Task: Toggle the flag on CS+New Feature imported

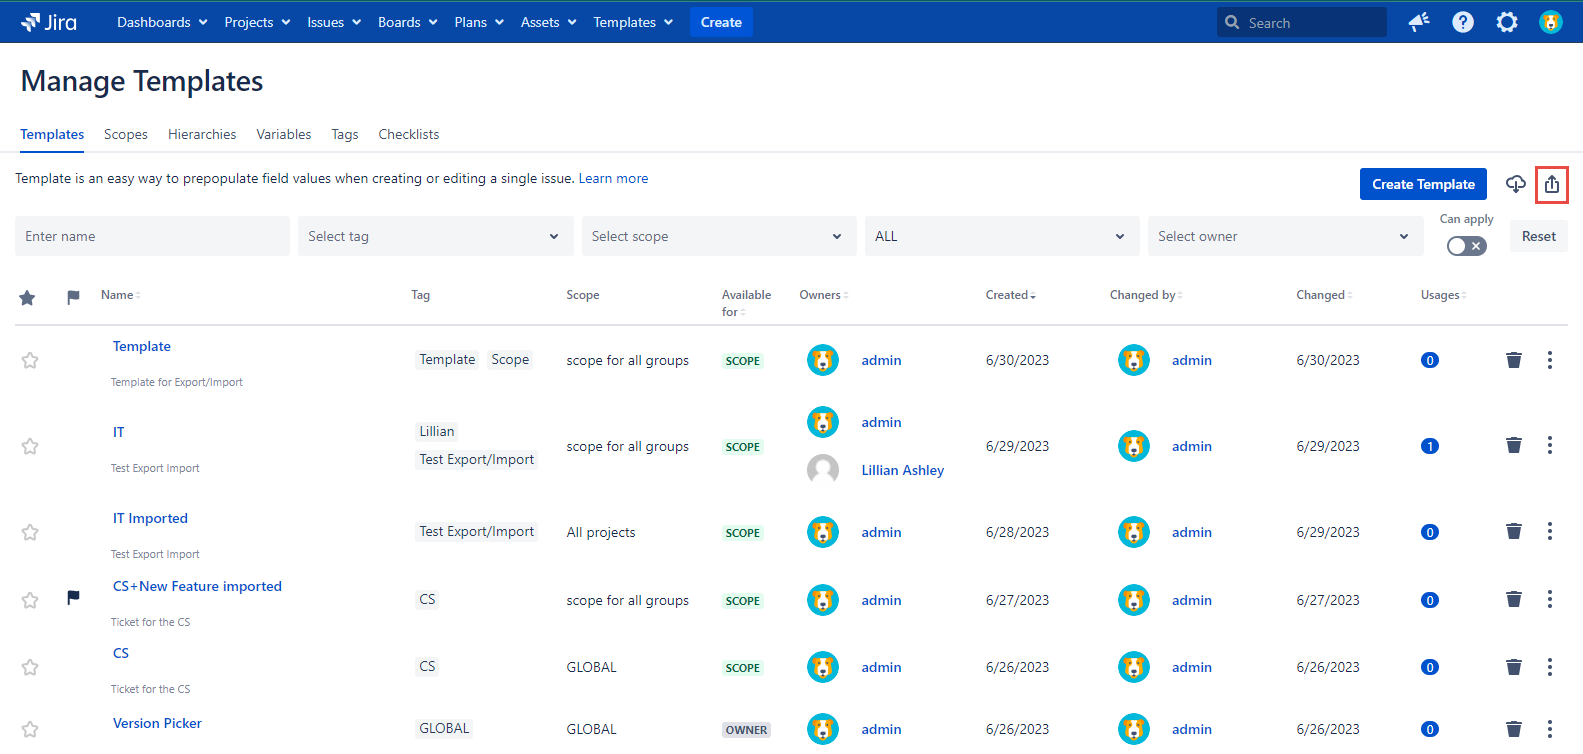Action: pyautogui.click(x=73, y=598)
